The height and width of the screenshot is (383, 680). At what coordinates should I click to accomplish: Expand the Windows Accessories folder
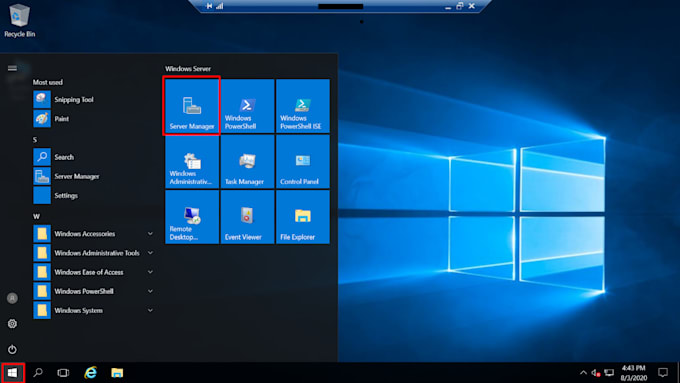click(x=93, y=234)
